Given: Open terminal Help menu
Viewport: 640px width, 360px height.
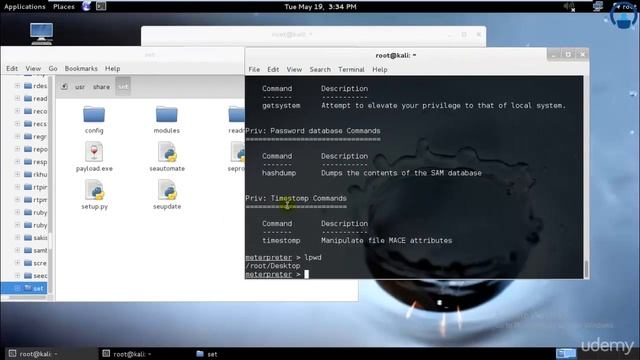Looking at the screenshot, I should click(380, 69).
